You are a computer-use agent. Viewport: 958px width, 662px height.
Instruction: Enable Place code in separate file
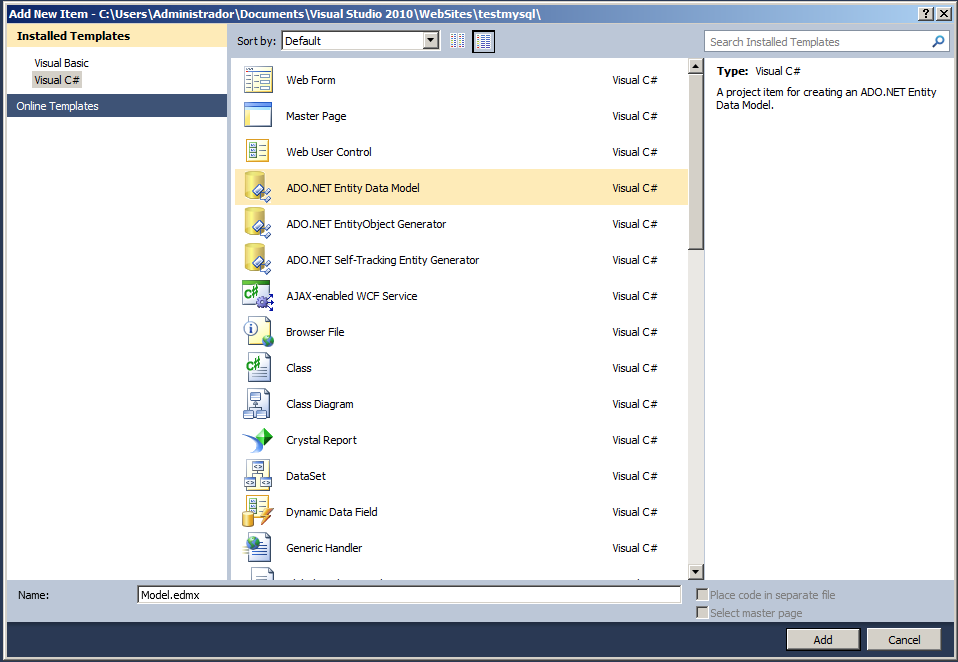coord(702,594)
